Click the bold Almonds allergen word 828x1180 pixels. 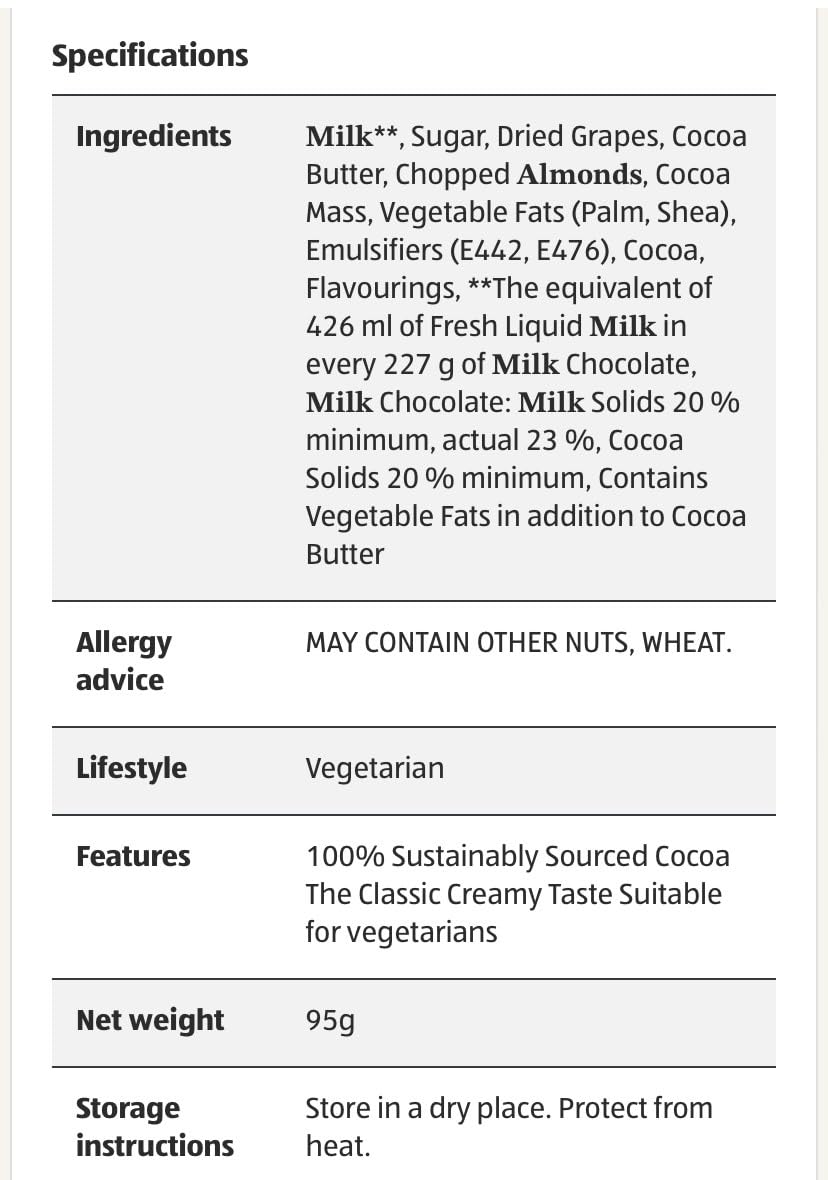point(579,174)
